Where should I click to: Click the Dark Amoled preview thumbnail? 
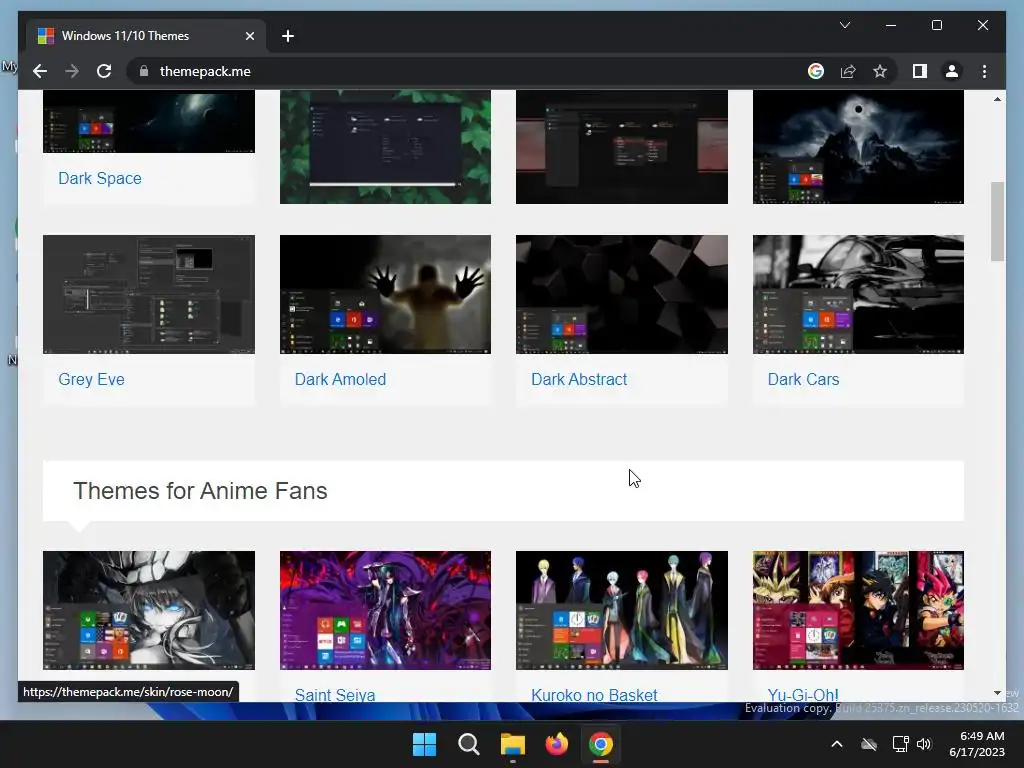click(385, 295)
